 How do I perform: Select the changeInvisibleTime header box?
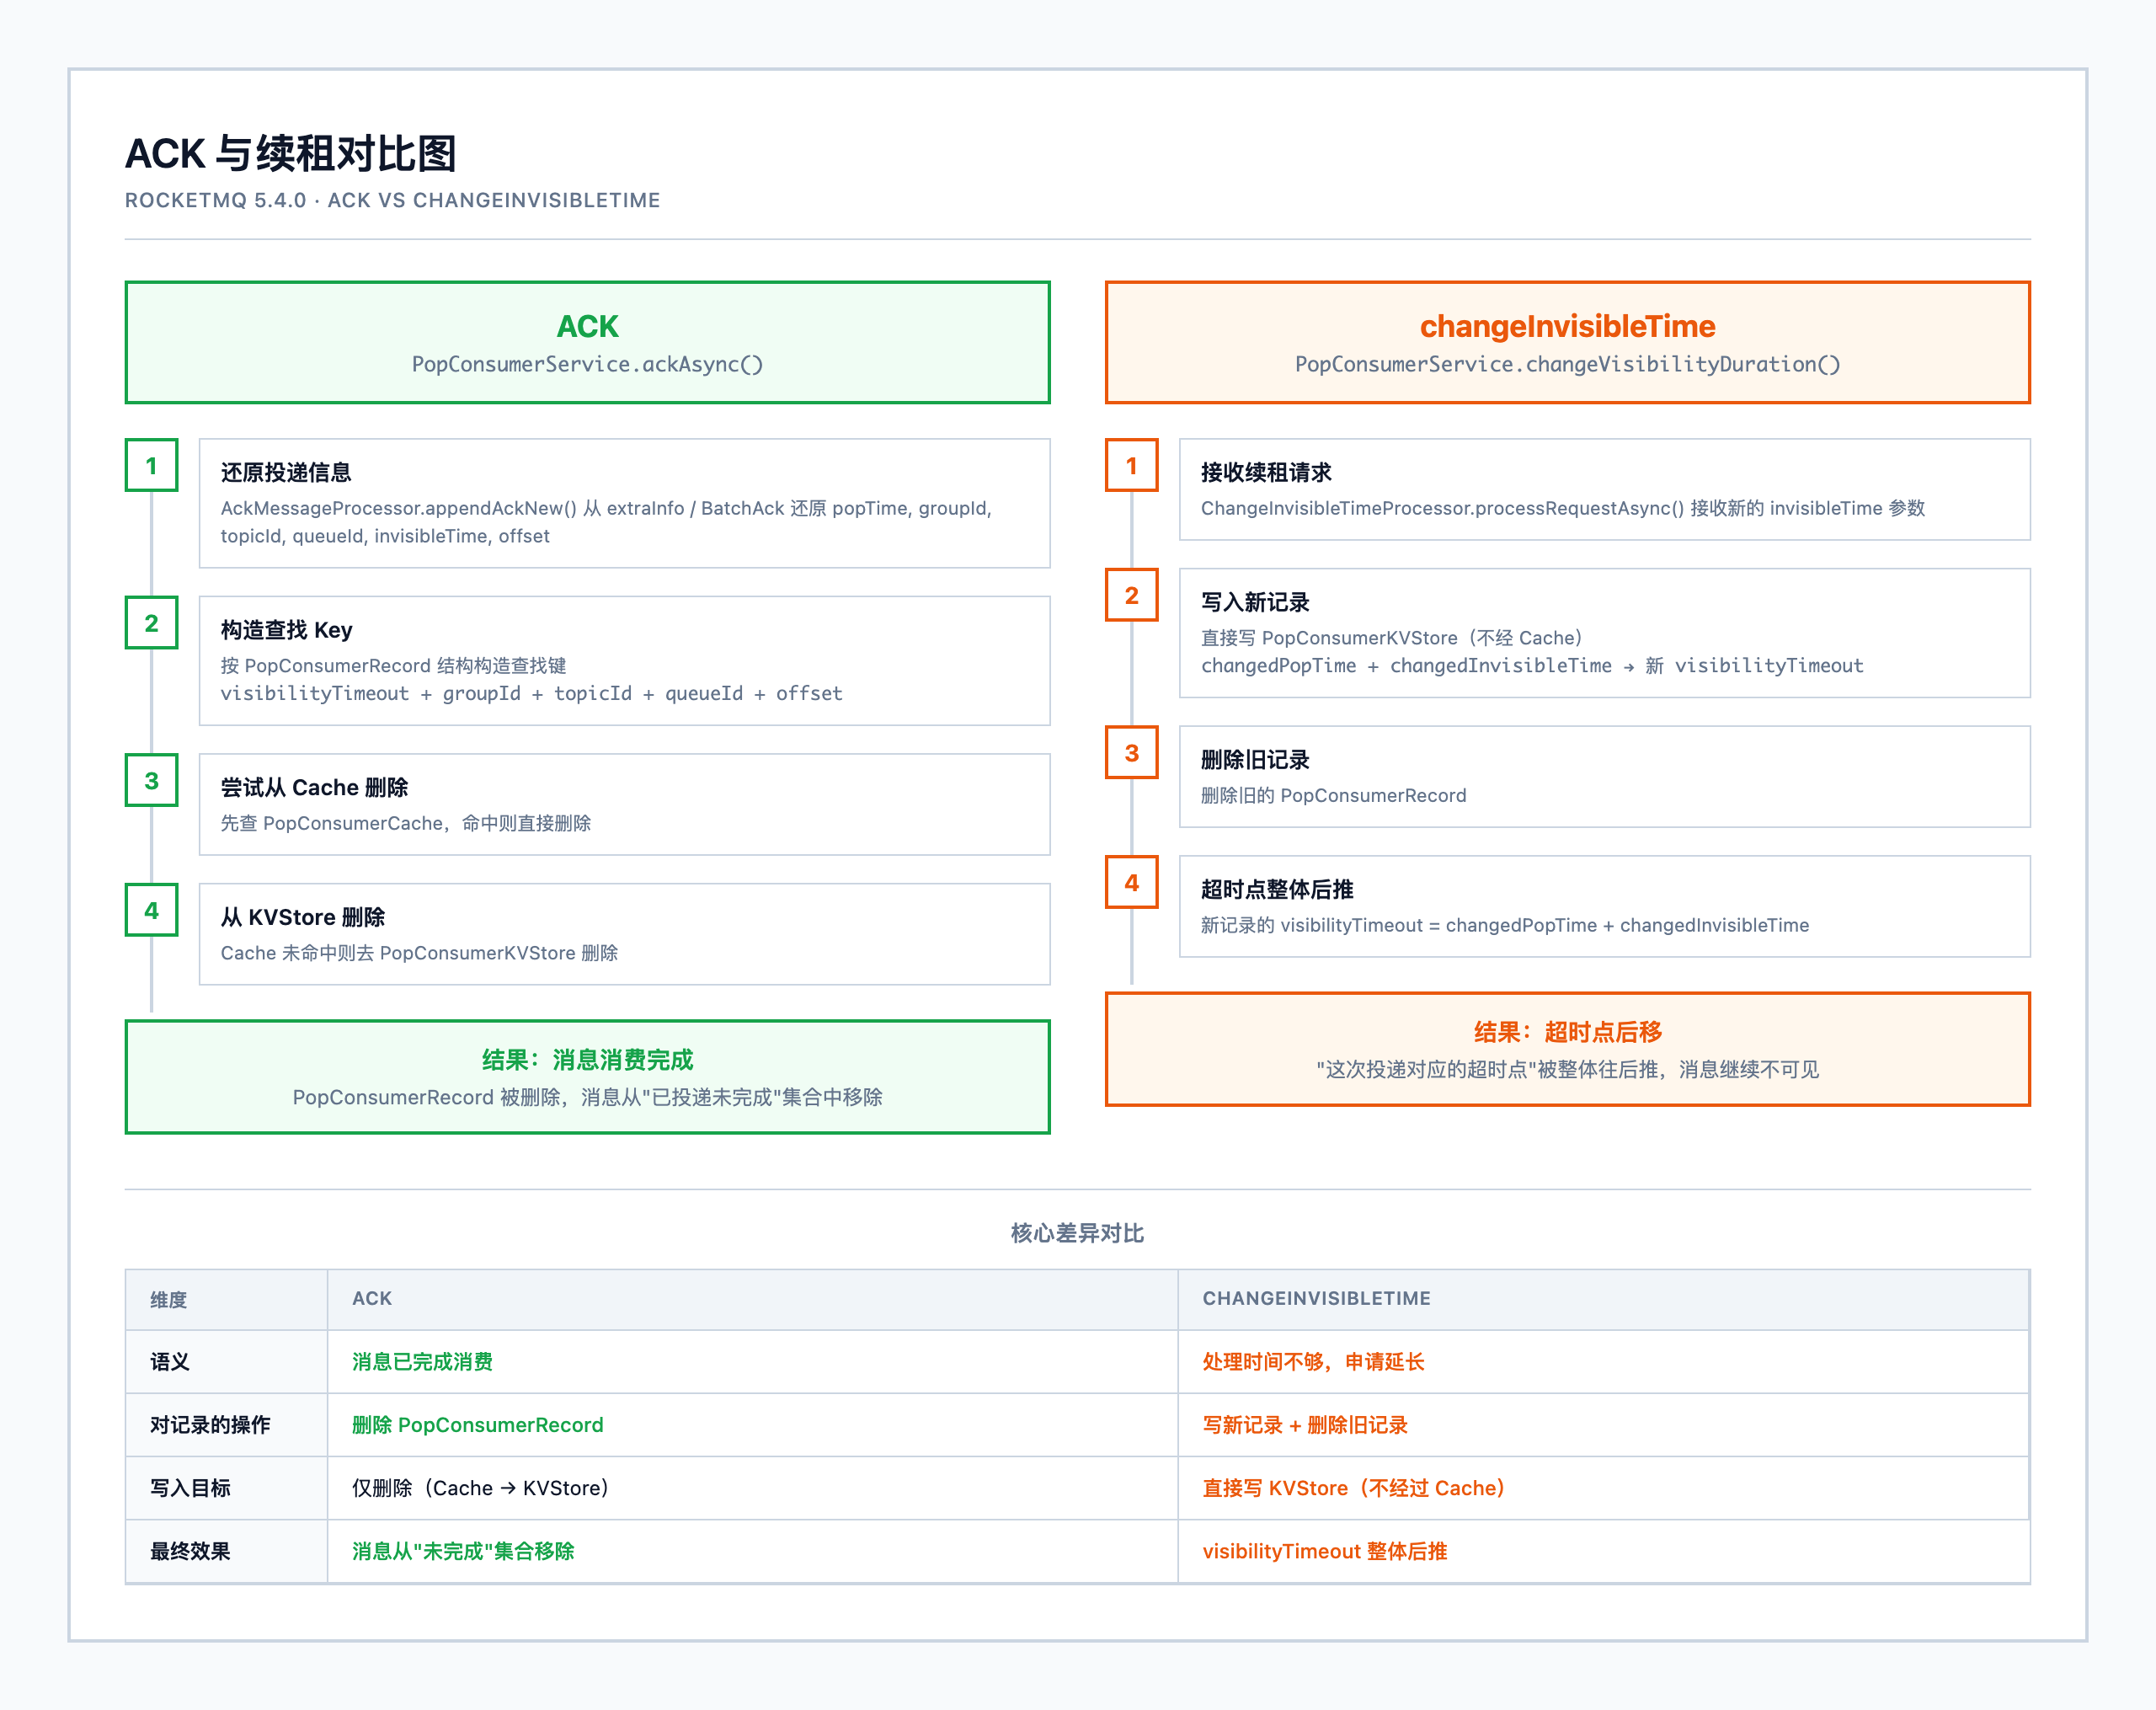point(1567,343)
